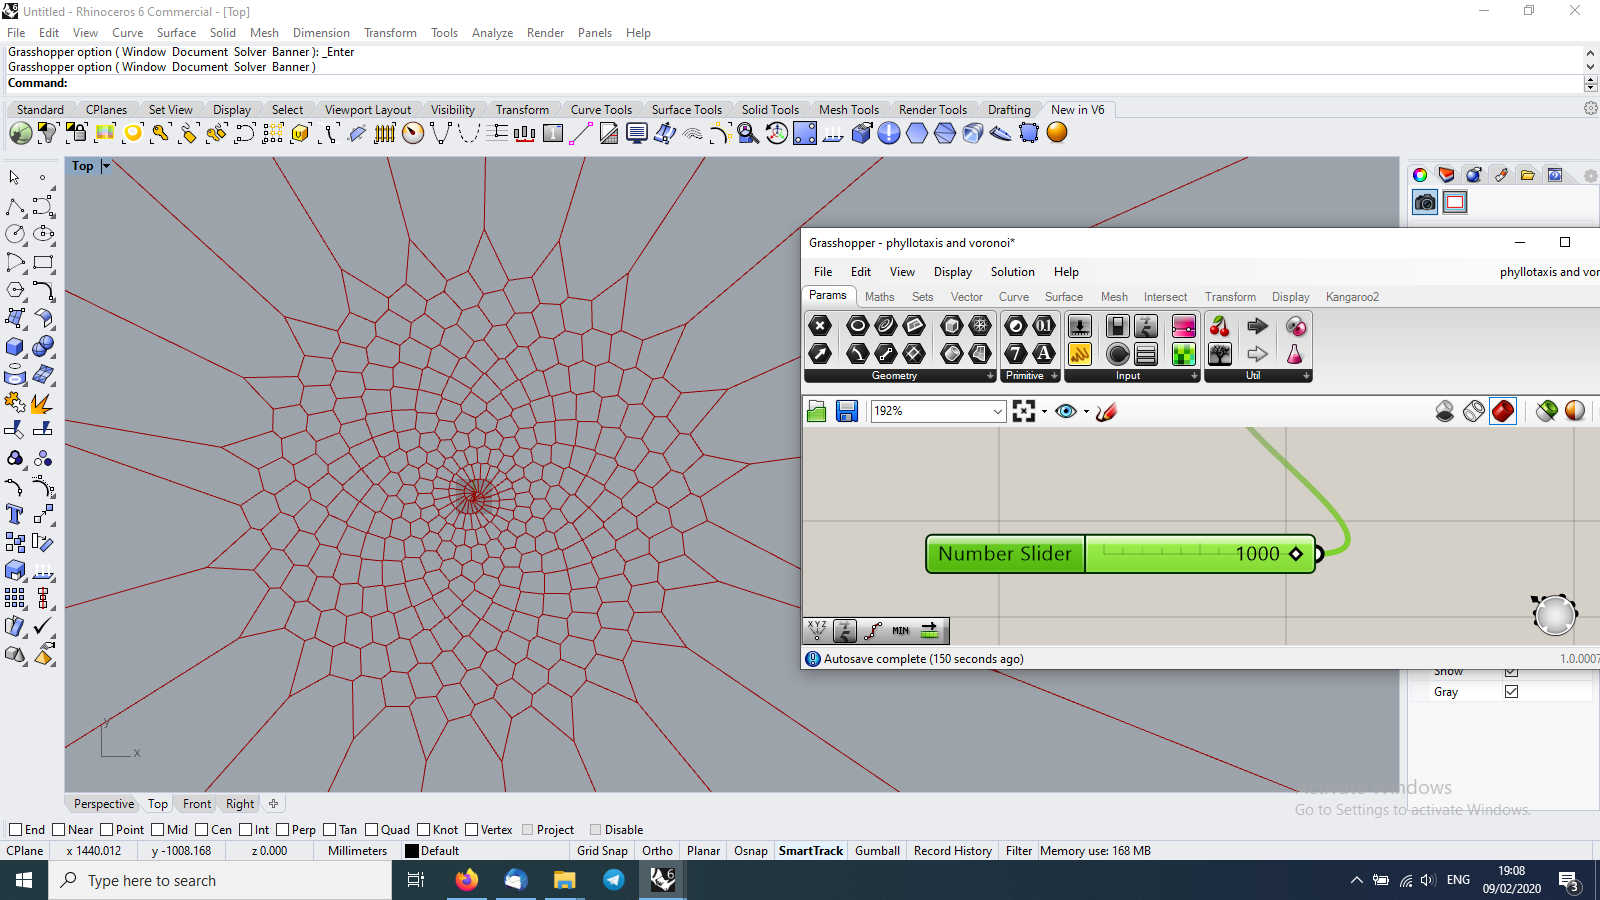Click the Grasshopper Mesh parameter icon

point(980,325)
